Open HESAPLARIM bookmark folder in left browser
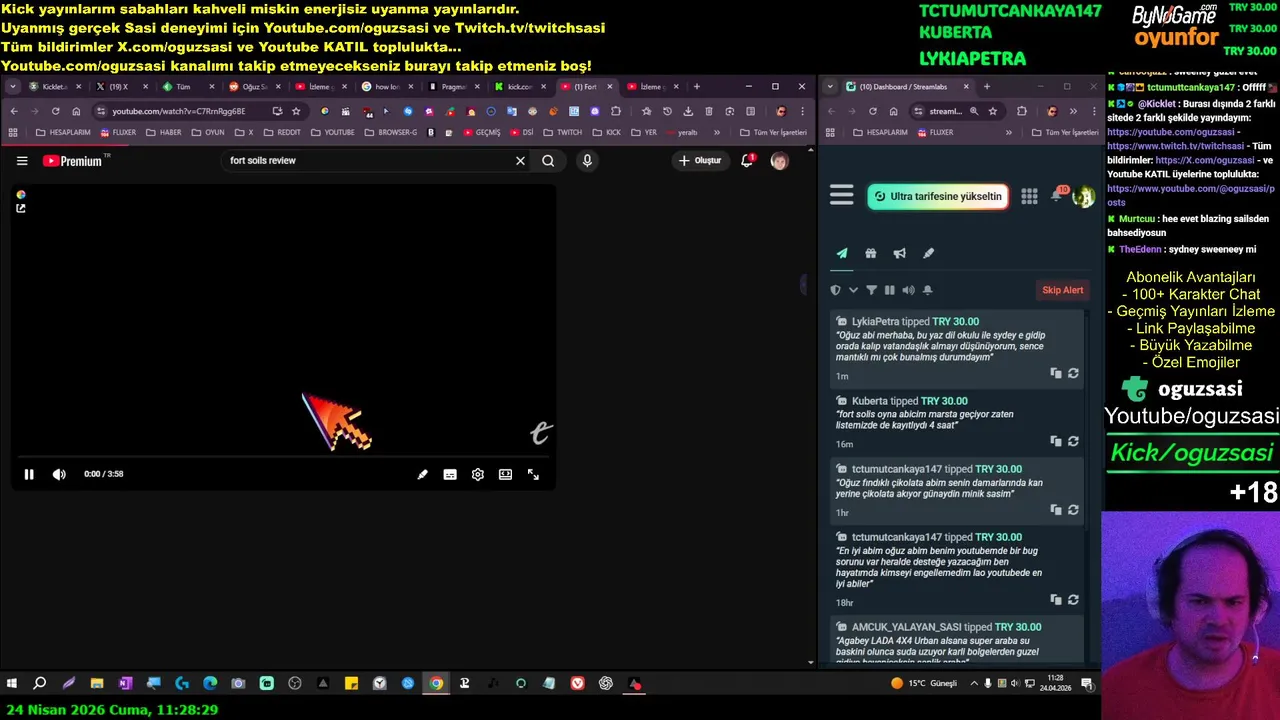Image resolution: width=1280 pixels, height=720 pixels. pos(62,132)
